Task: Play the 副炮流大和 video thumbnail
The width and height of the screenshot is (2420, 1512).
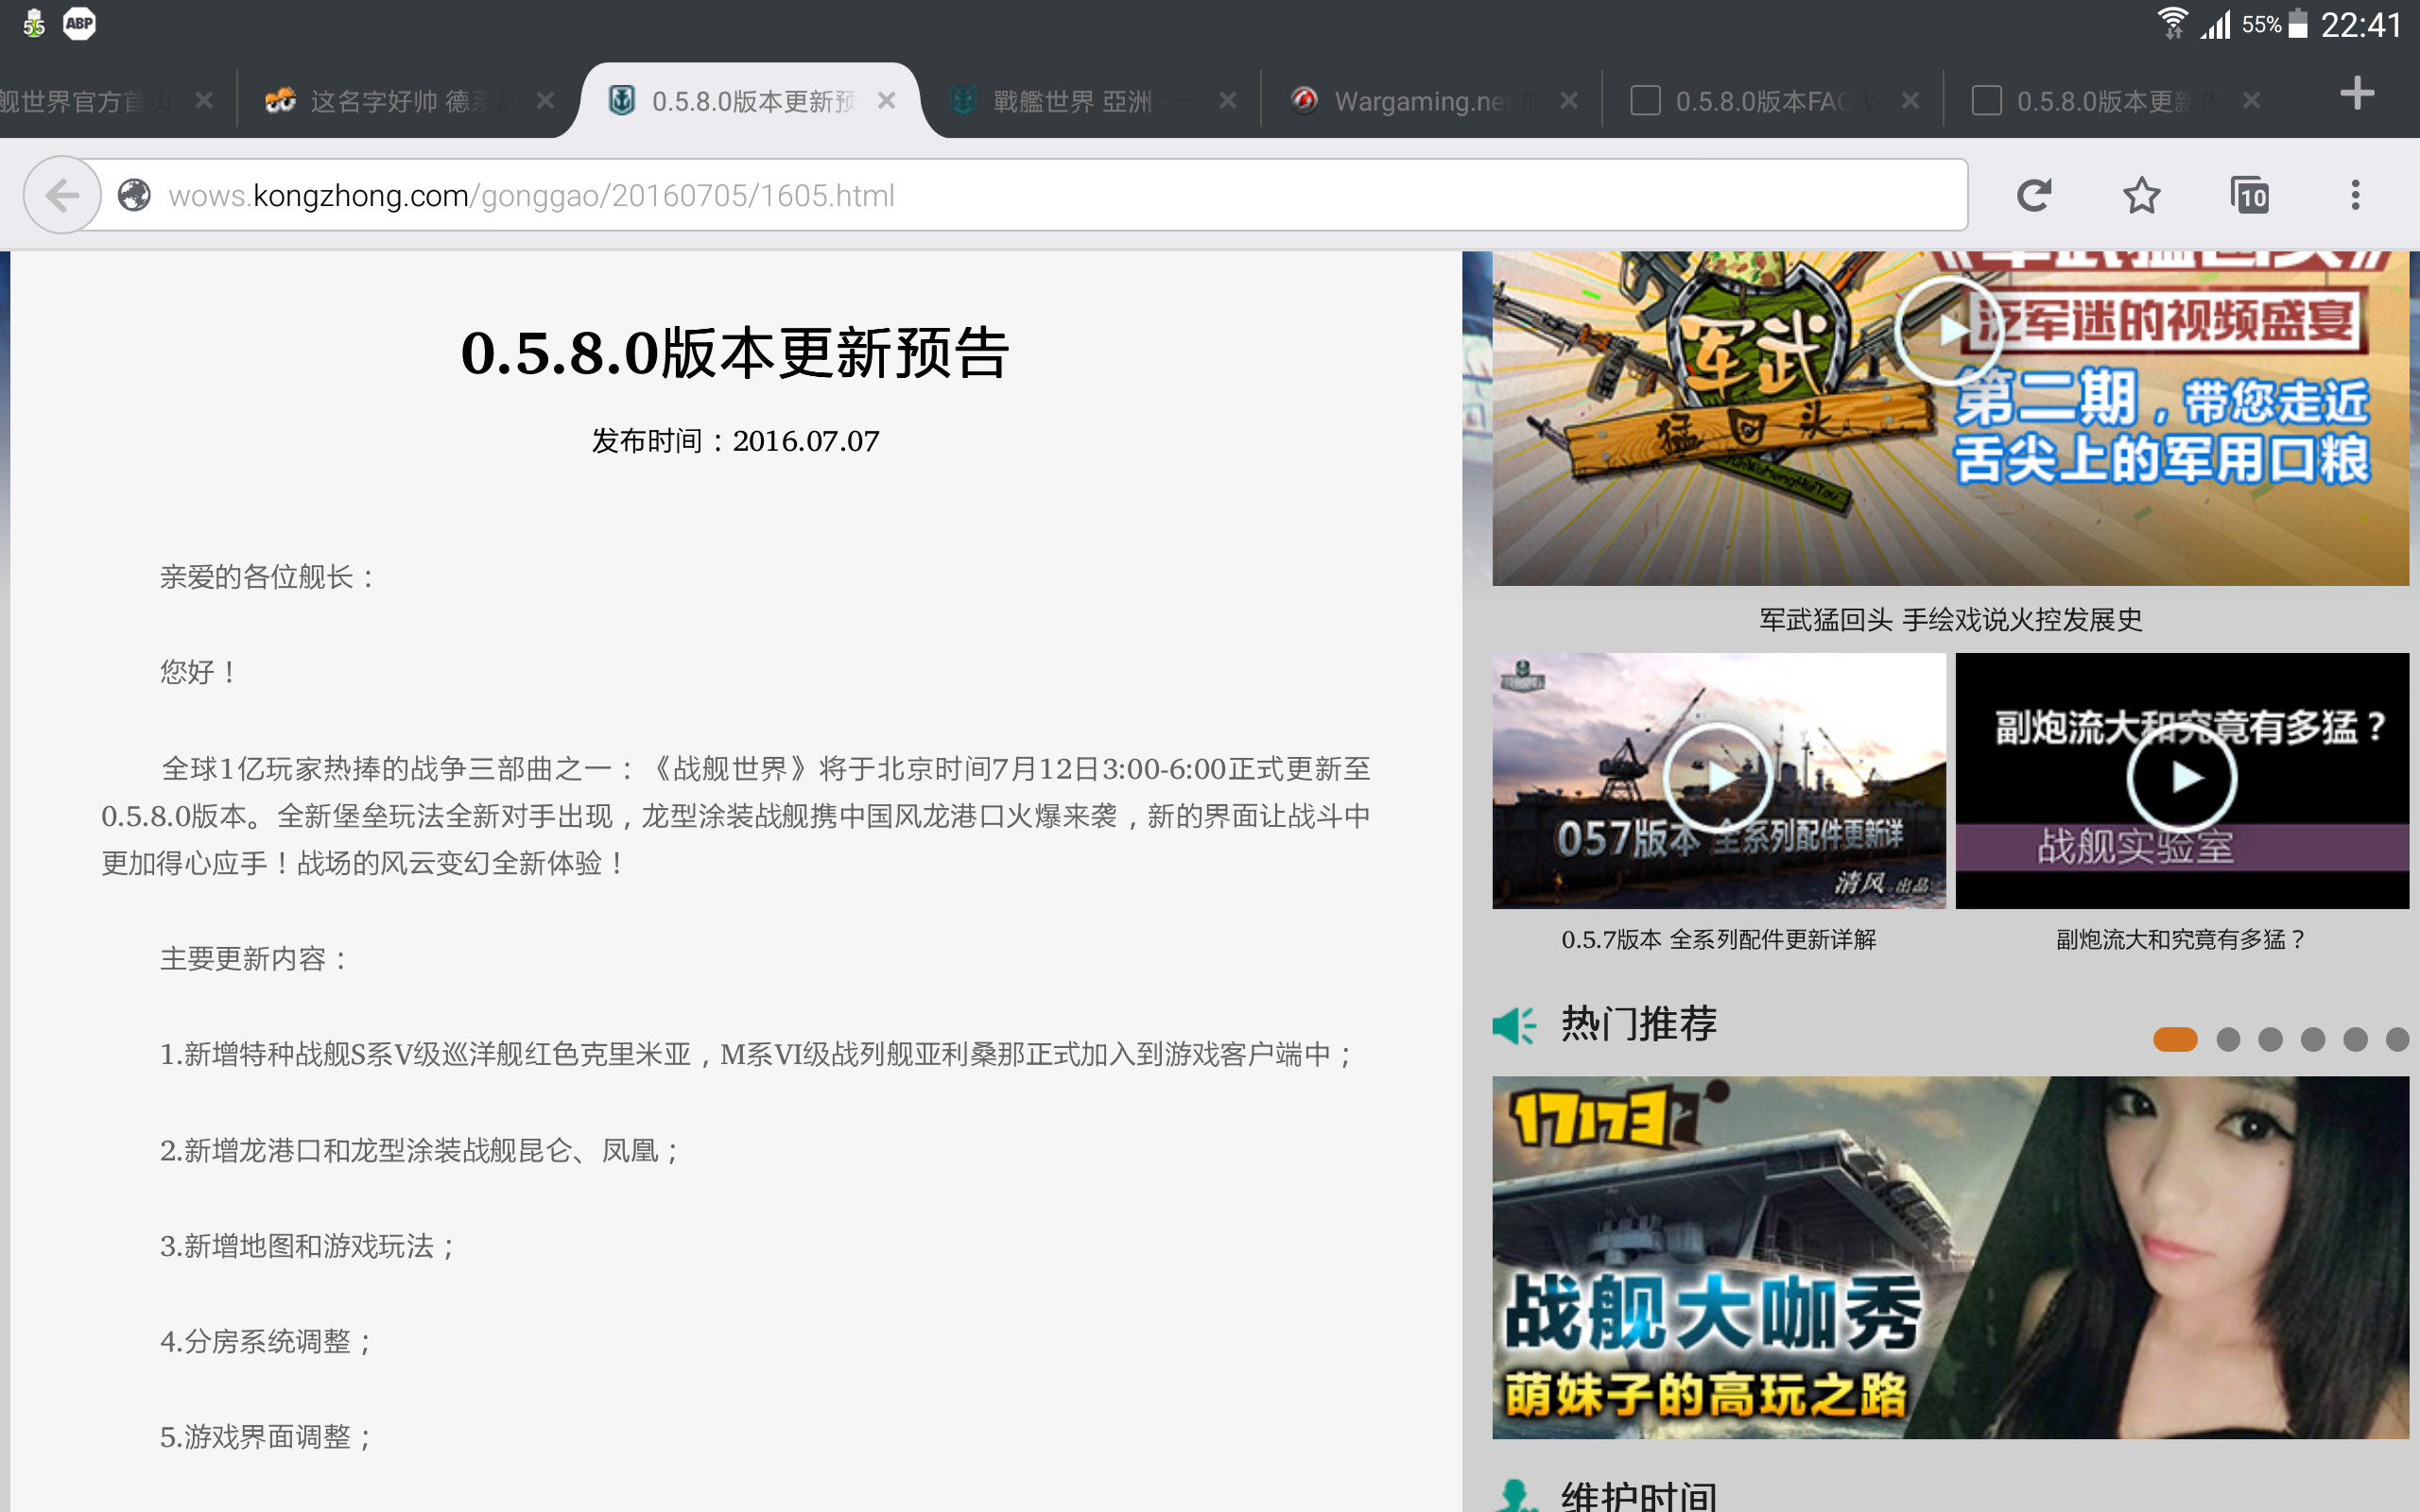Action: (x=2181, y=777)
